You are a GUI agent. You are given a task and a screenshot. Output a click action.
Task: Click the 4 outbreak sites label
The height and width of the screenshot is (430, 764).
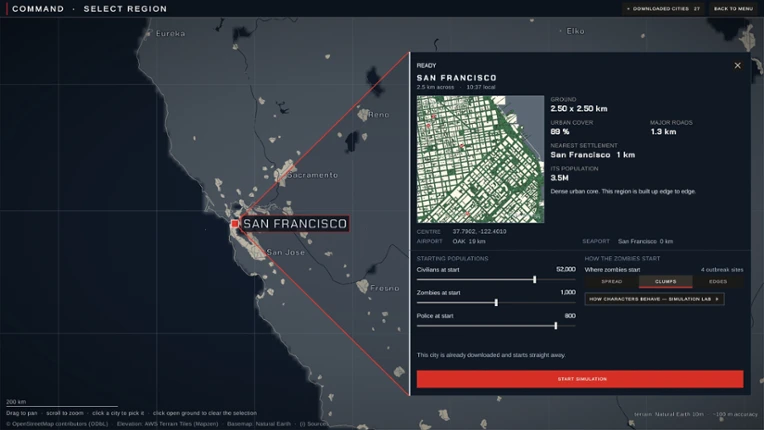[x=722, y=269]
